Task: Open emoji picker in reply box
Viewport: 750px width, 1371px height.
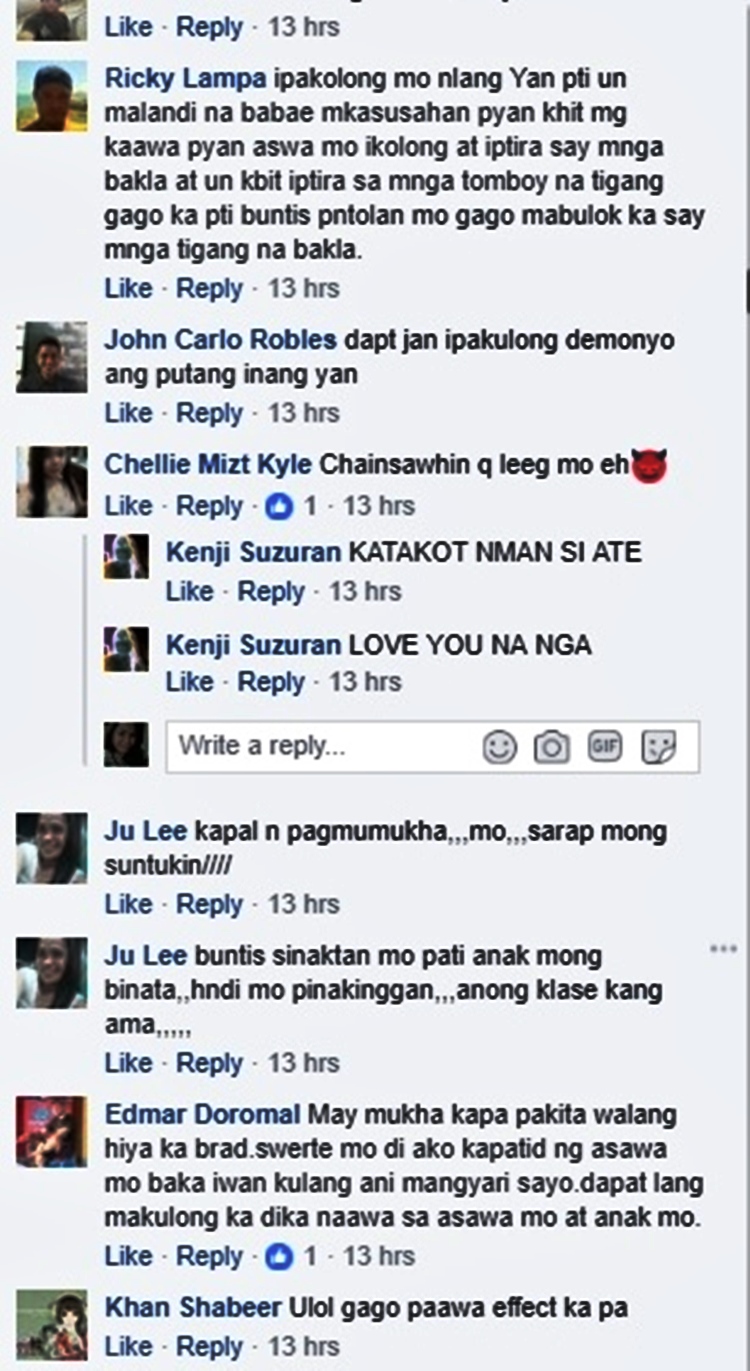Action: coord(500,746)
